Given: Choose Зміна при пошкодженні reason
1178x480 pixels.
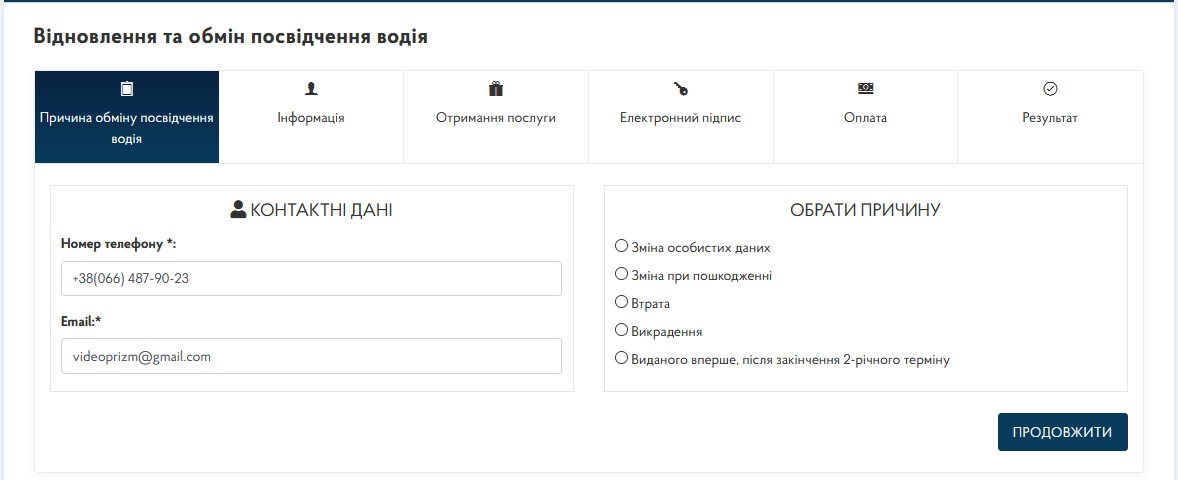Looking at the screenshot, I should pyautogui.click(x=621, y=273).
